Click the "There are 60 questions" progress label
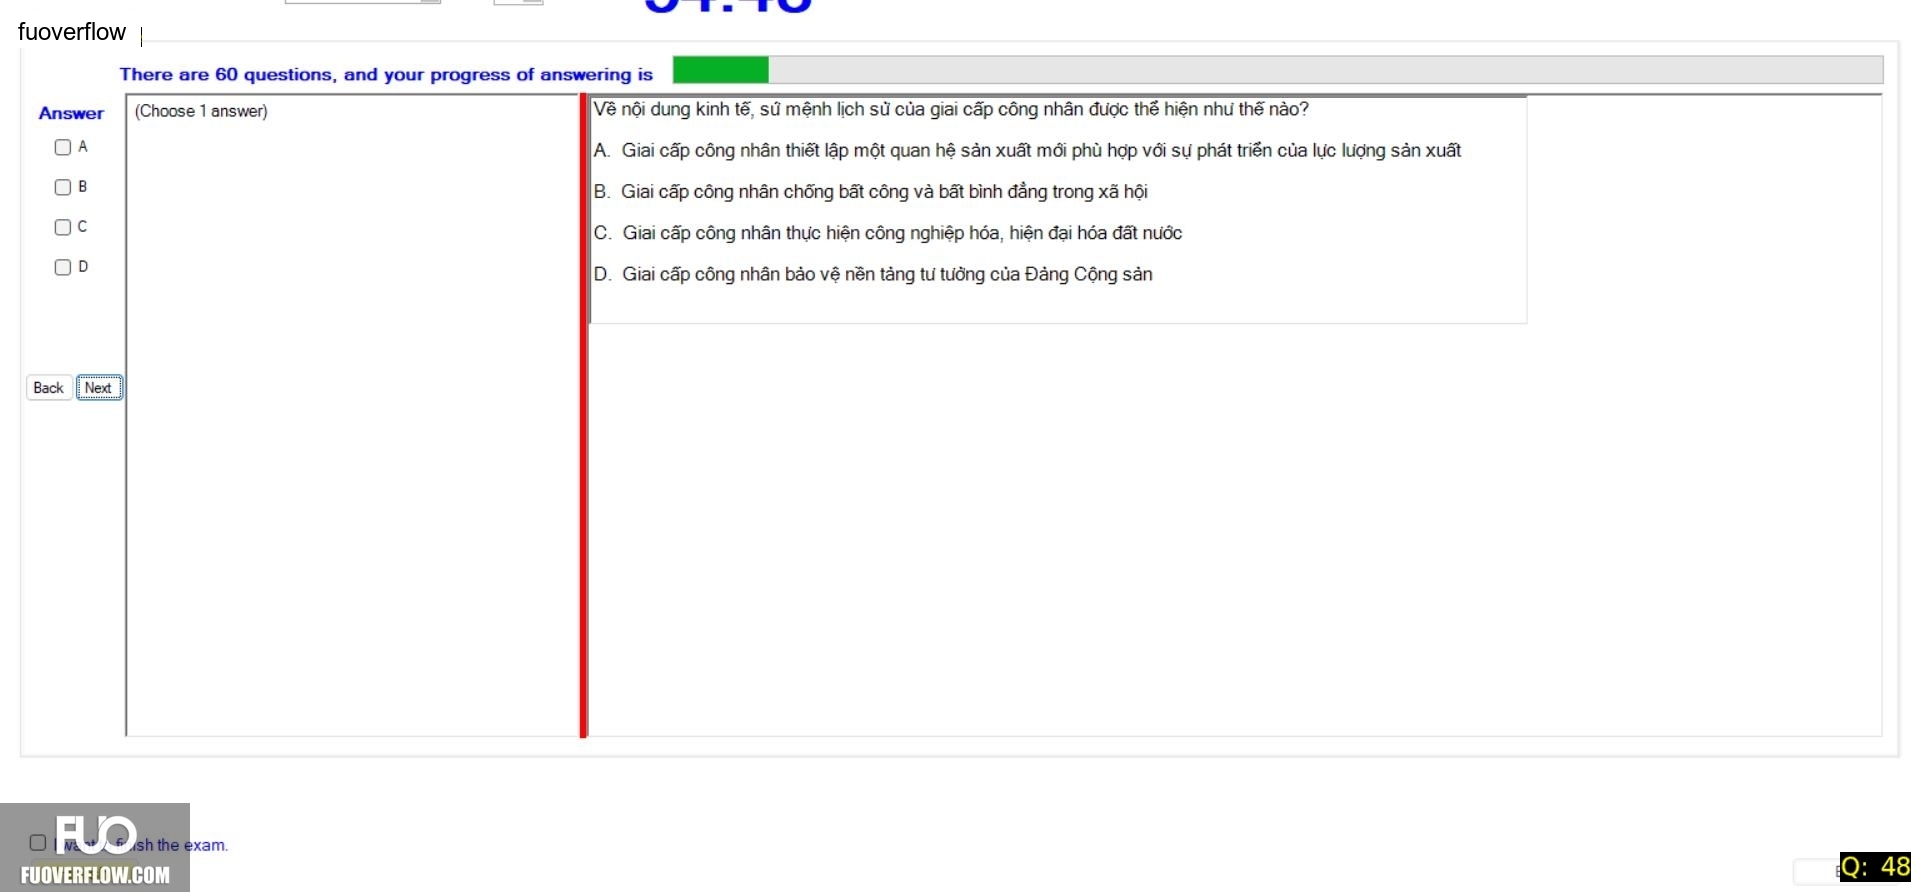Image resolution: width=1920 pixels, height=892 pixels. (x=386, y=74)
